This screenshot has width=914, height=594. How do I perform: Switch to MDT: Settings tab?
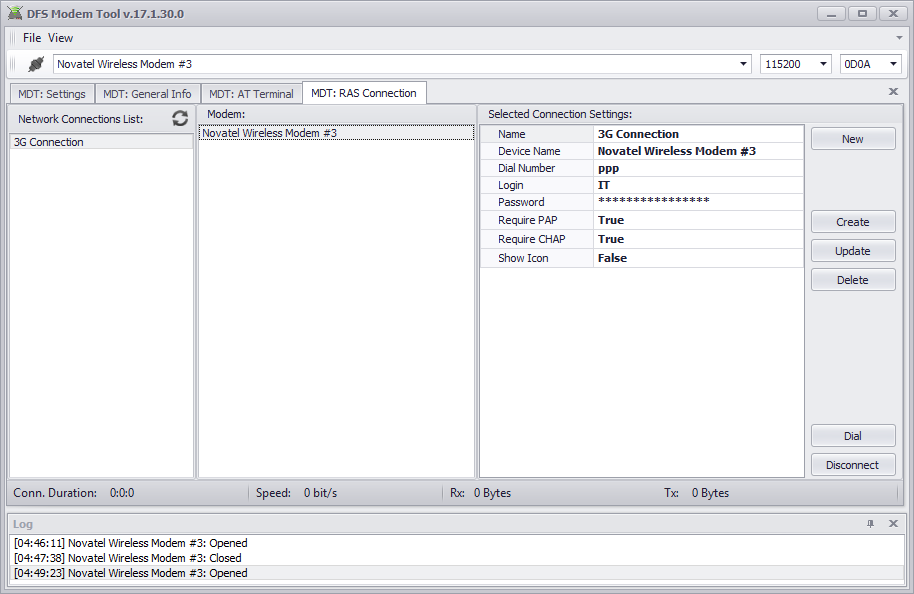click(52, 94)
